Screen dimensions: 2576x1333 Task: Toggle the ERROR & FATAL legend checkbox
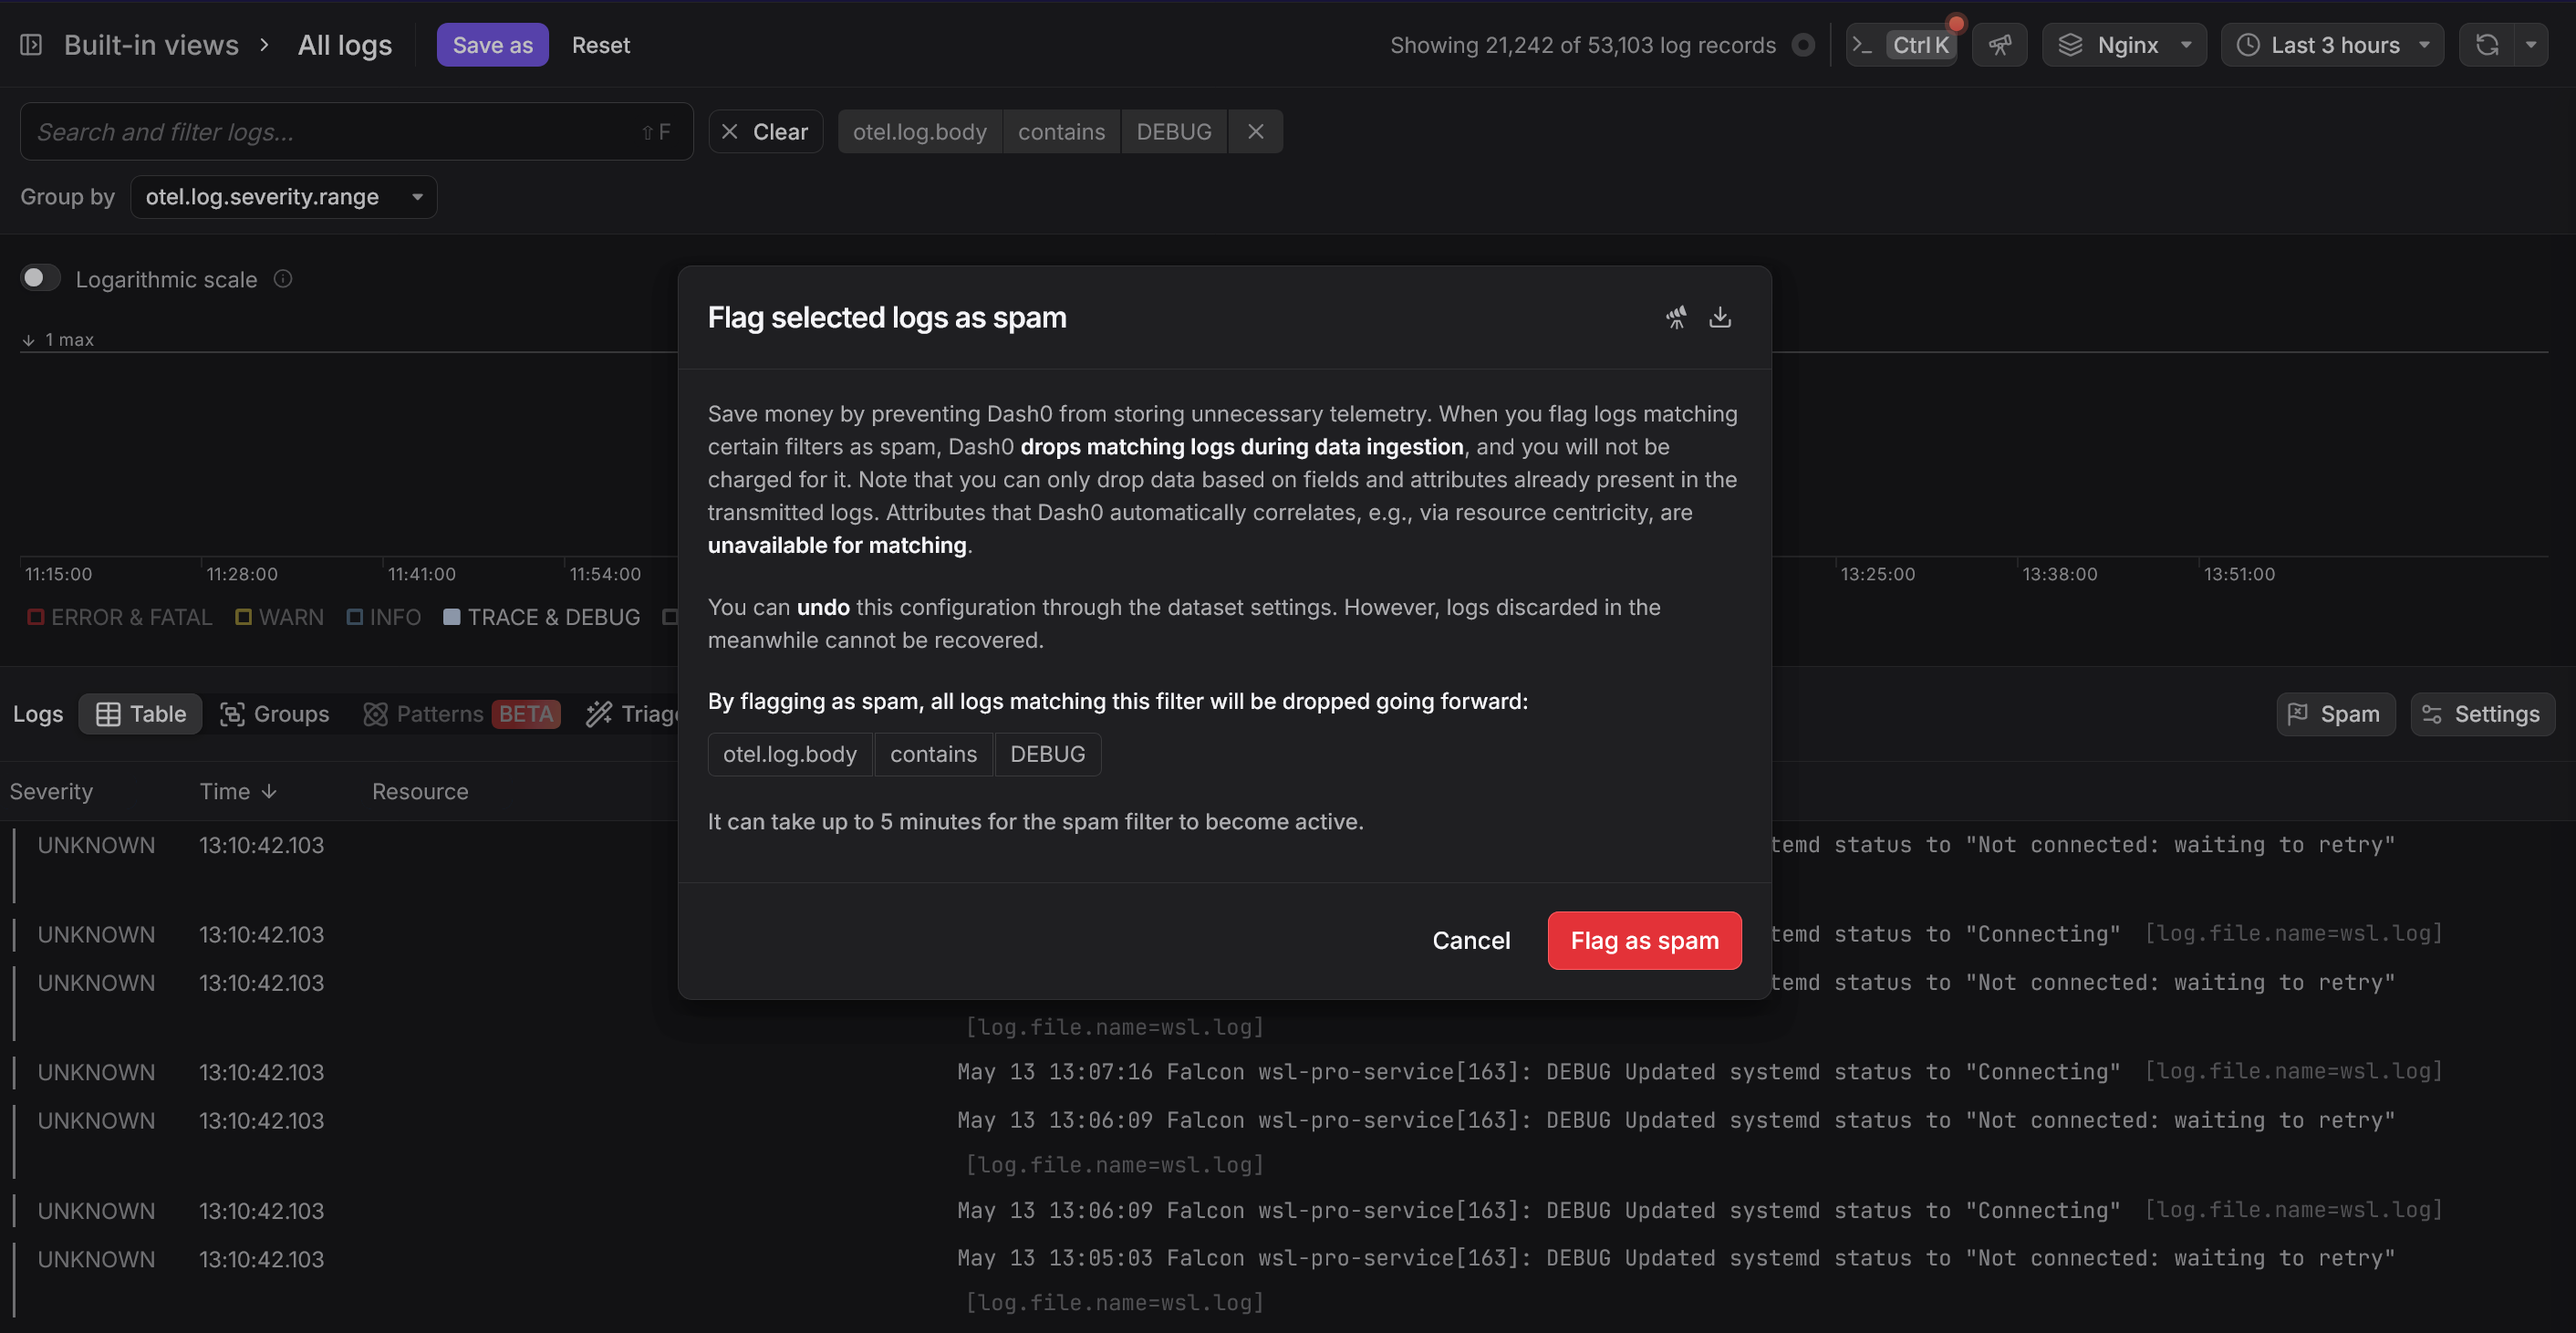pyautogui.click(x=36, y=617)
